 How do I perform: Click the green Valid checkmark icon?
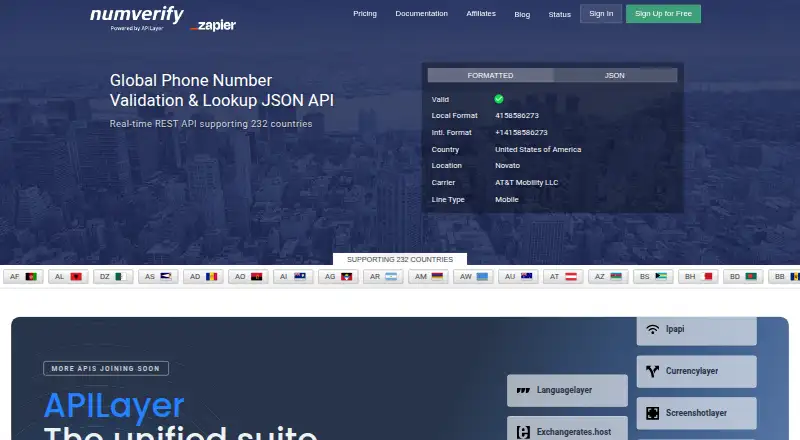pos(499,99)
